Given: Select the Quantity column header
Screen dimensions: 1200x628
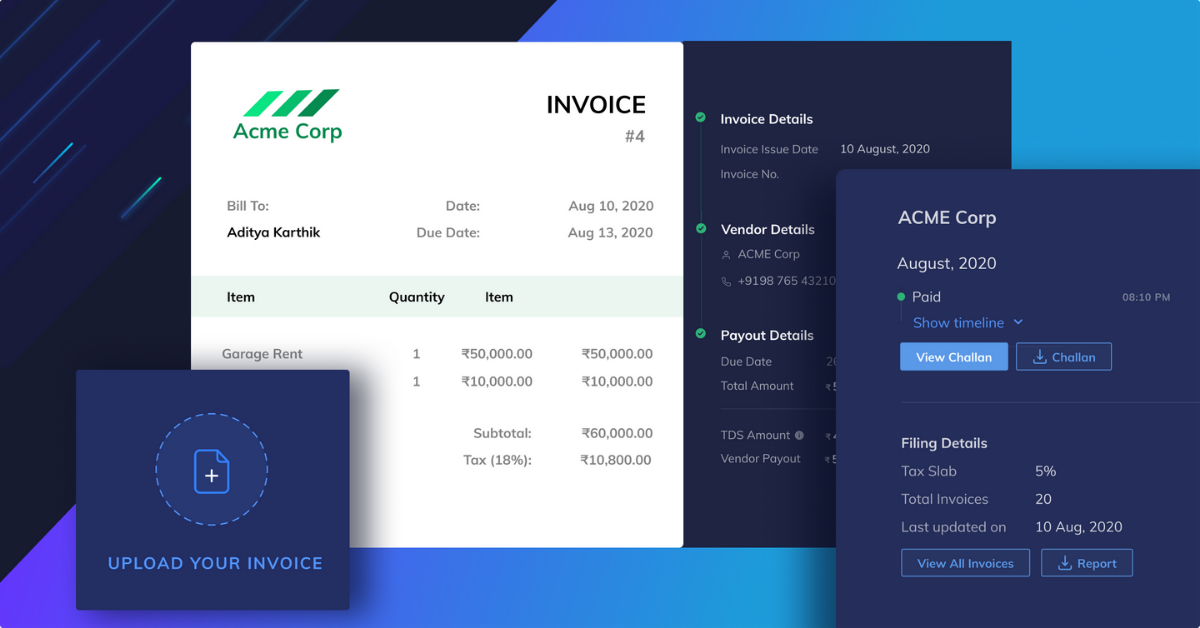Looking at the screenshot, I should click(416, 297).
